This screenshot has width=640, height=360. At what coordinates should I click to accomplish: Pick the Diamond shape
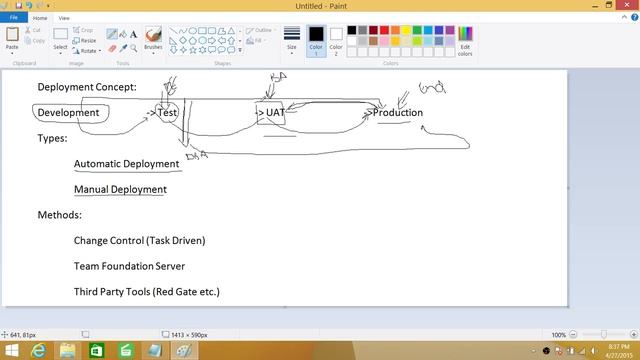(x=183, y=40)
